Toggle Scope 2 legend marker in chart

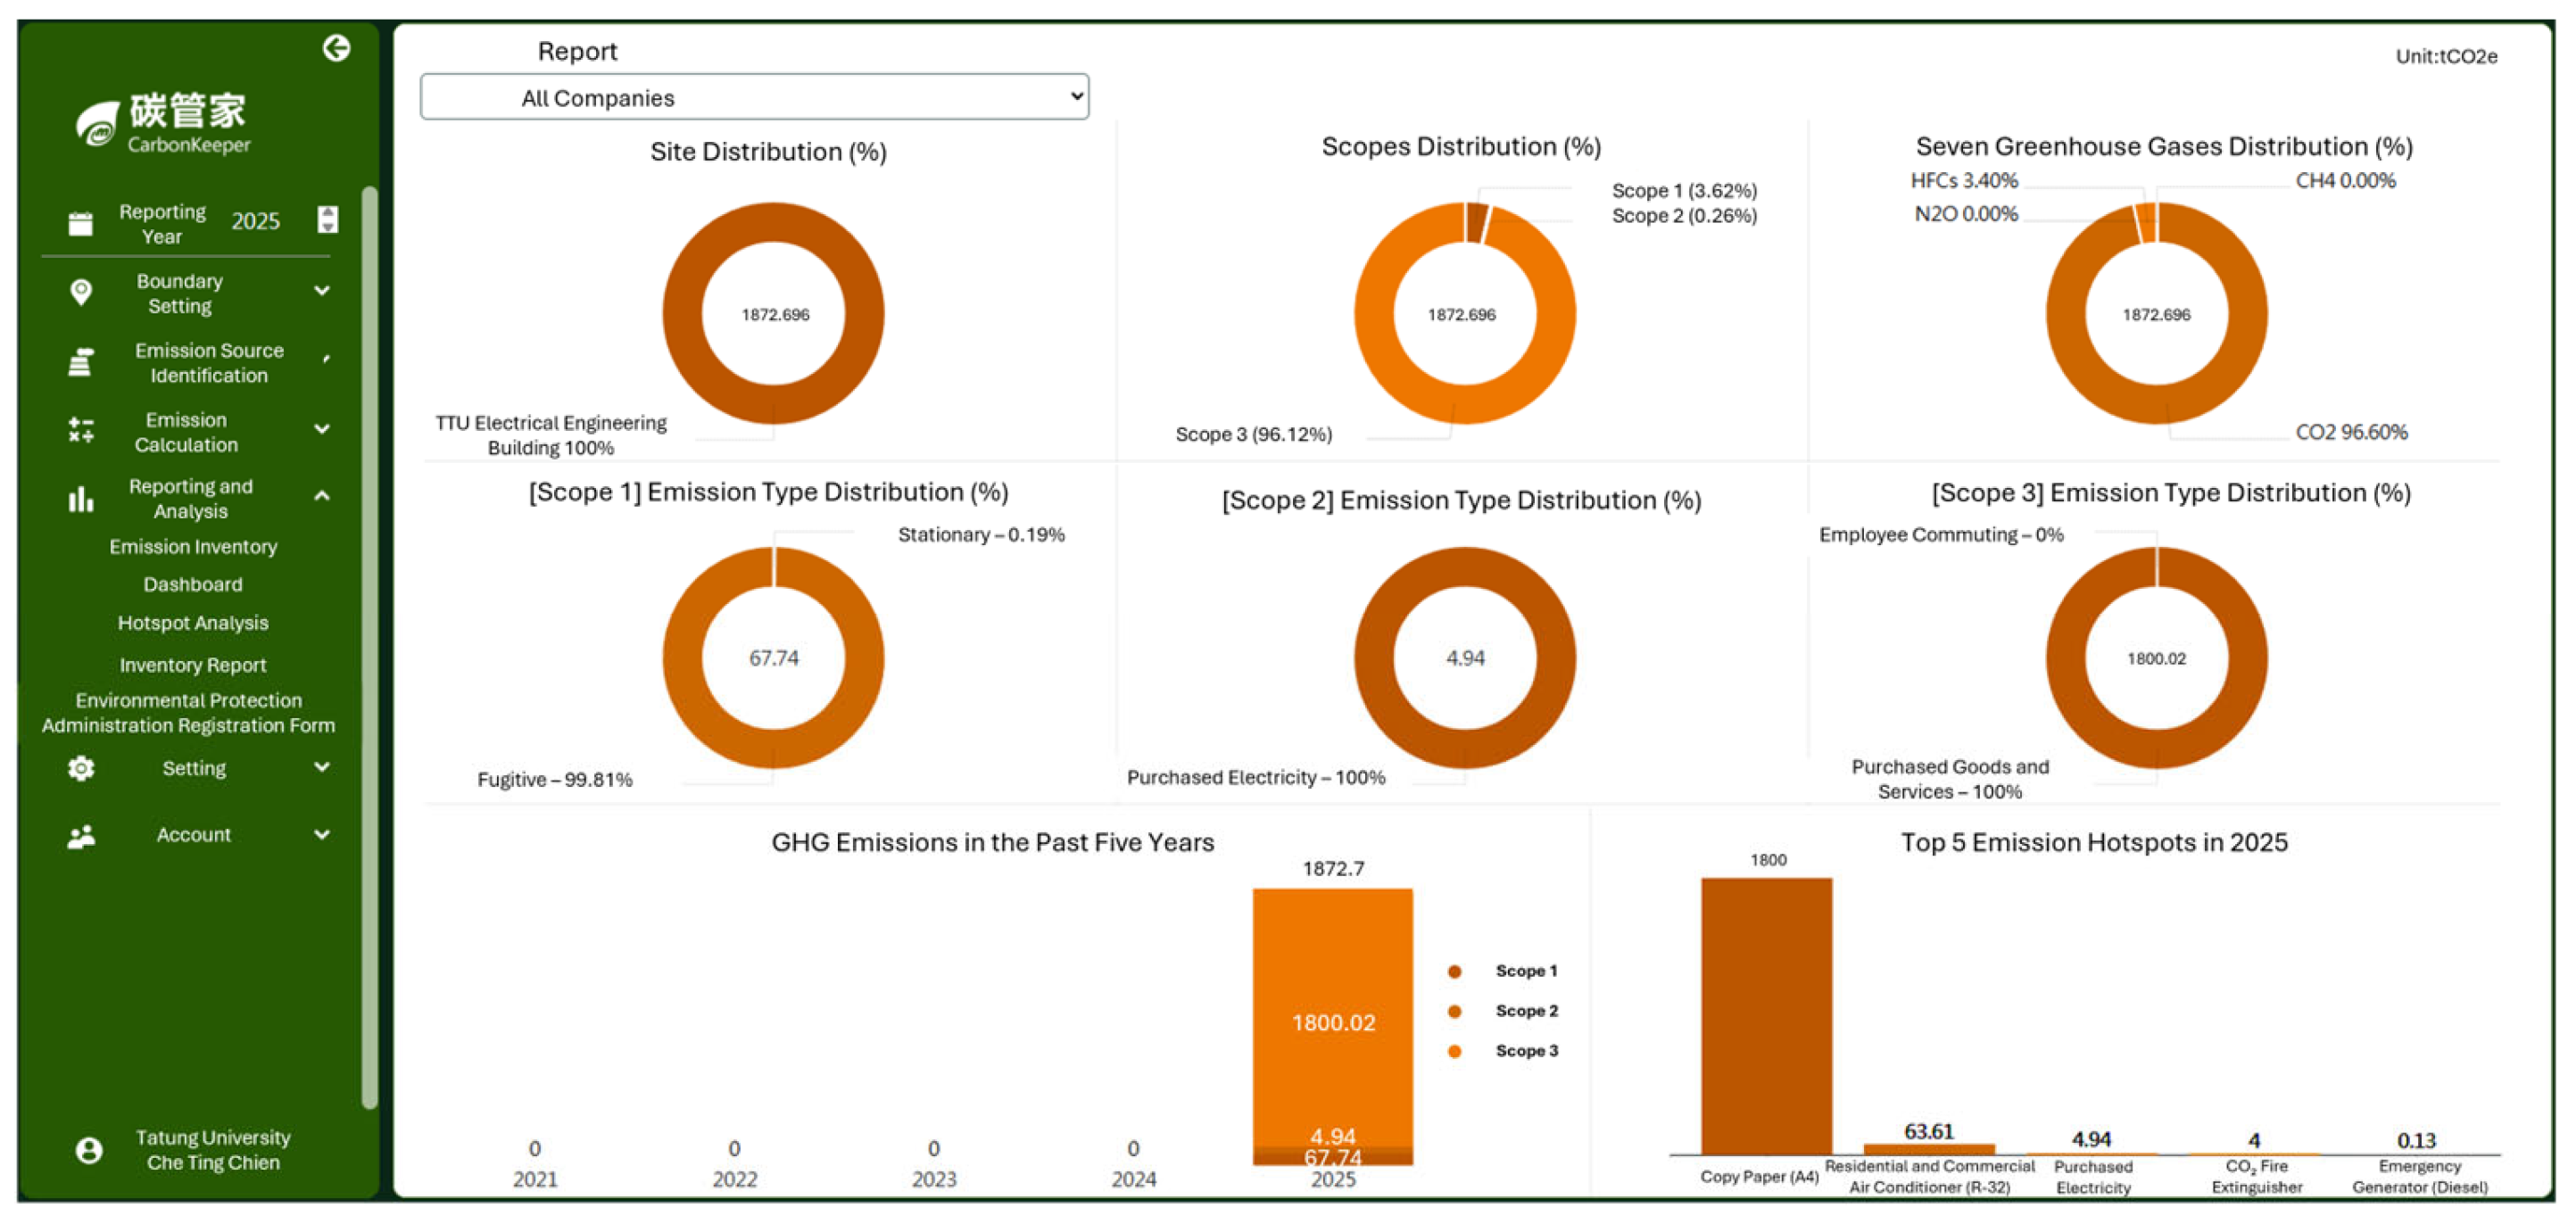click(1454, 1011)
